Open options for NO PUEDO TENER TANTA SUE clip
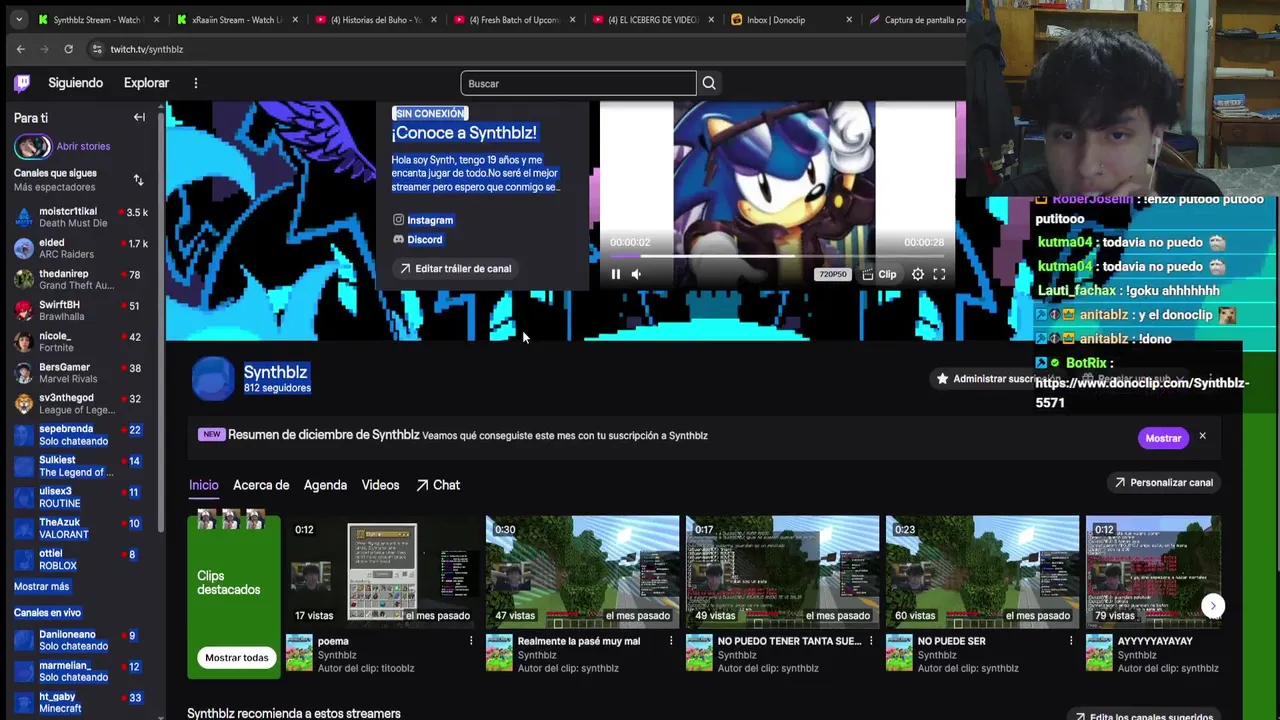The image size is (1280, 720). coord(871,641)
